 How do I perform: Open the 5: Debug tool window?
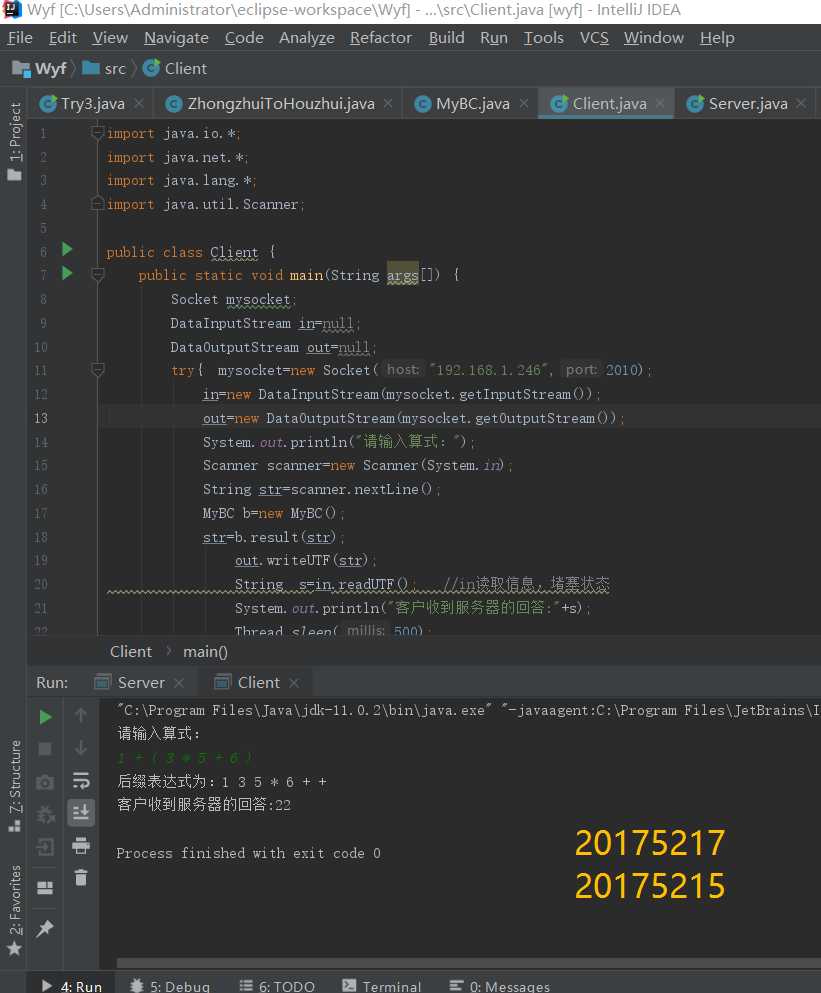coord(170,986)
